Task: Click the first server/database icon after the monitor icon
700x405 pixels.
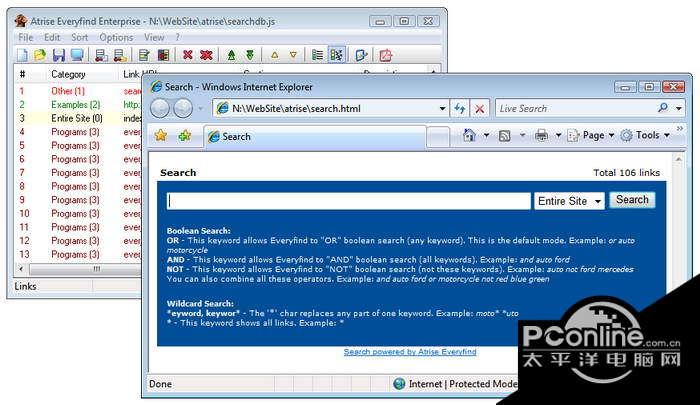Action: pyautogui.click(x=101, y=55)
